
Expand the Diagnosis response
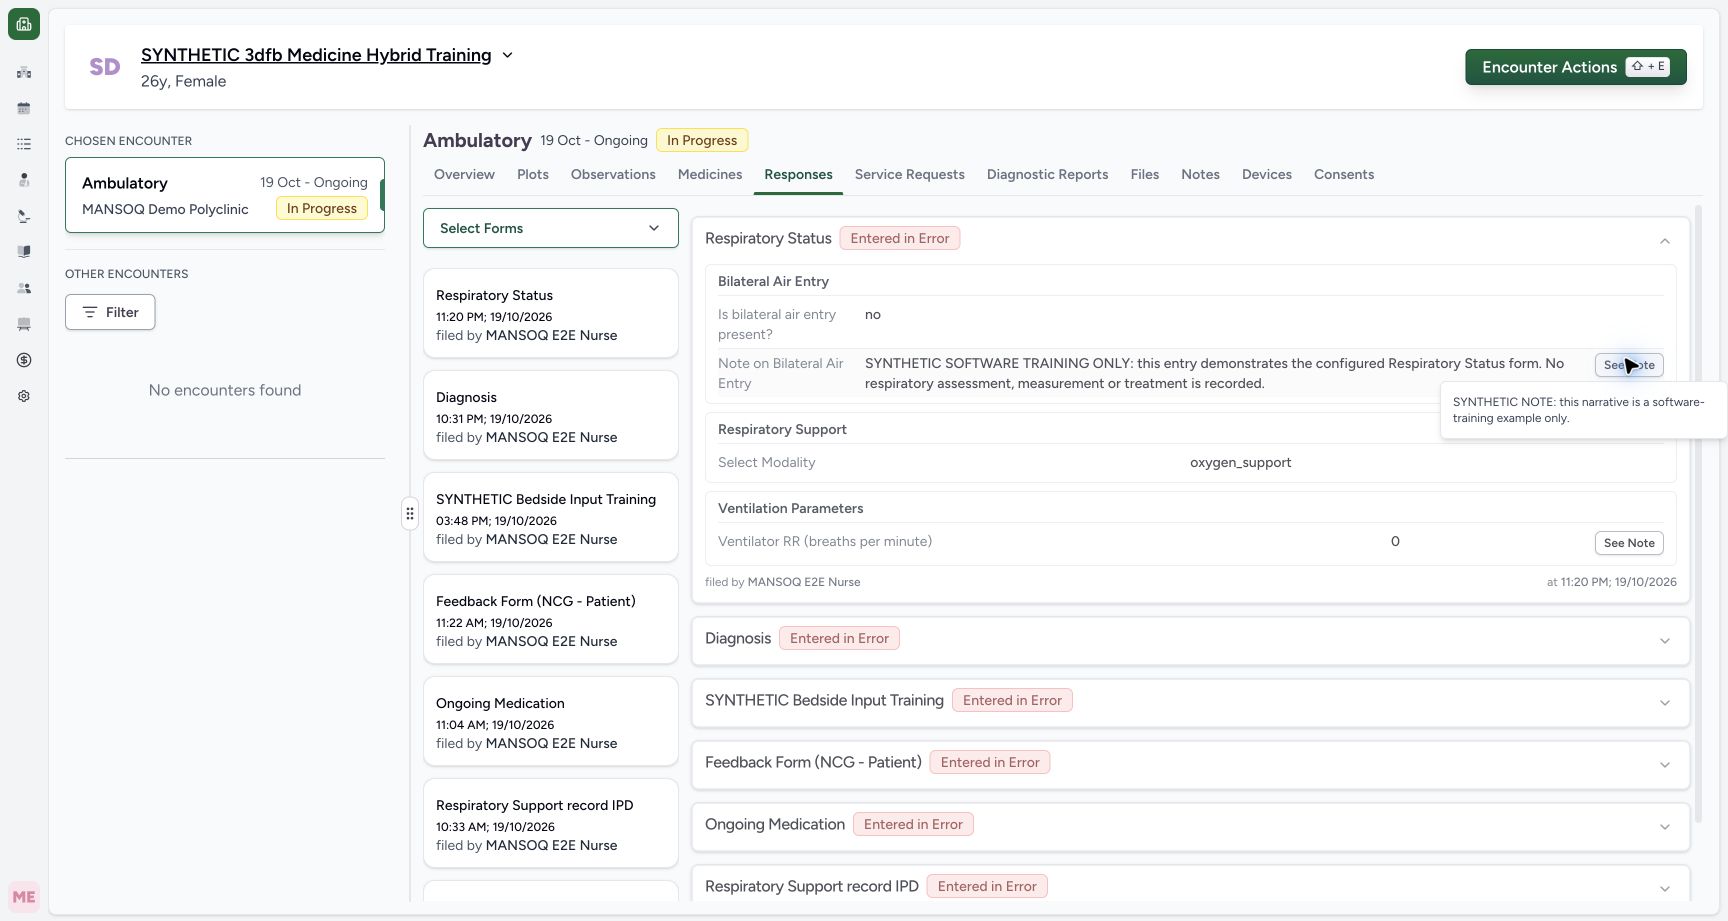[x=1664, y=641]
